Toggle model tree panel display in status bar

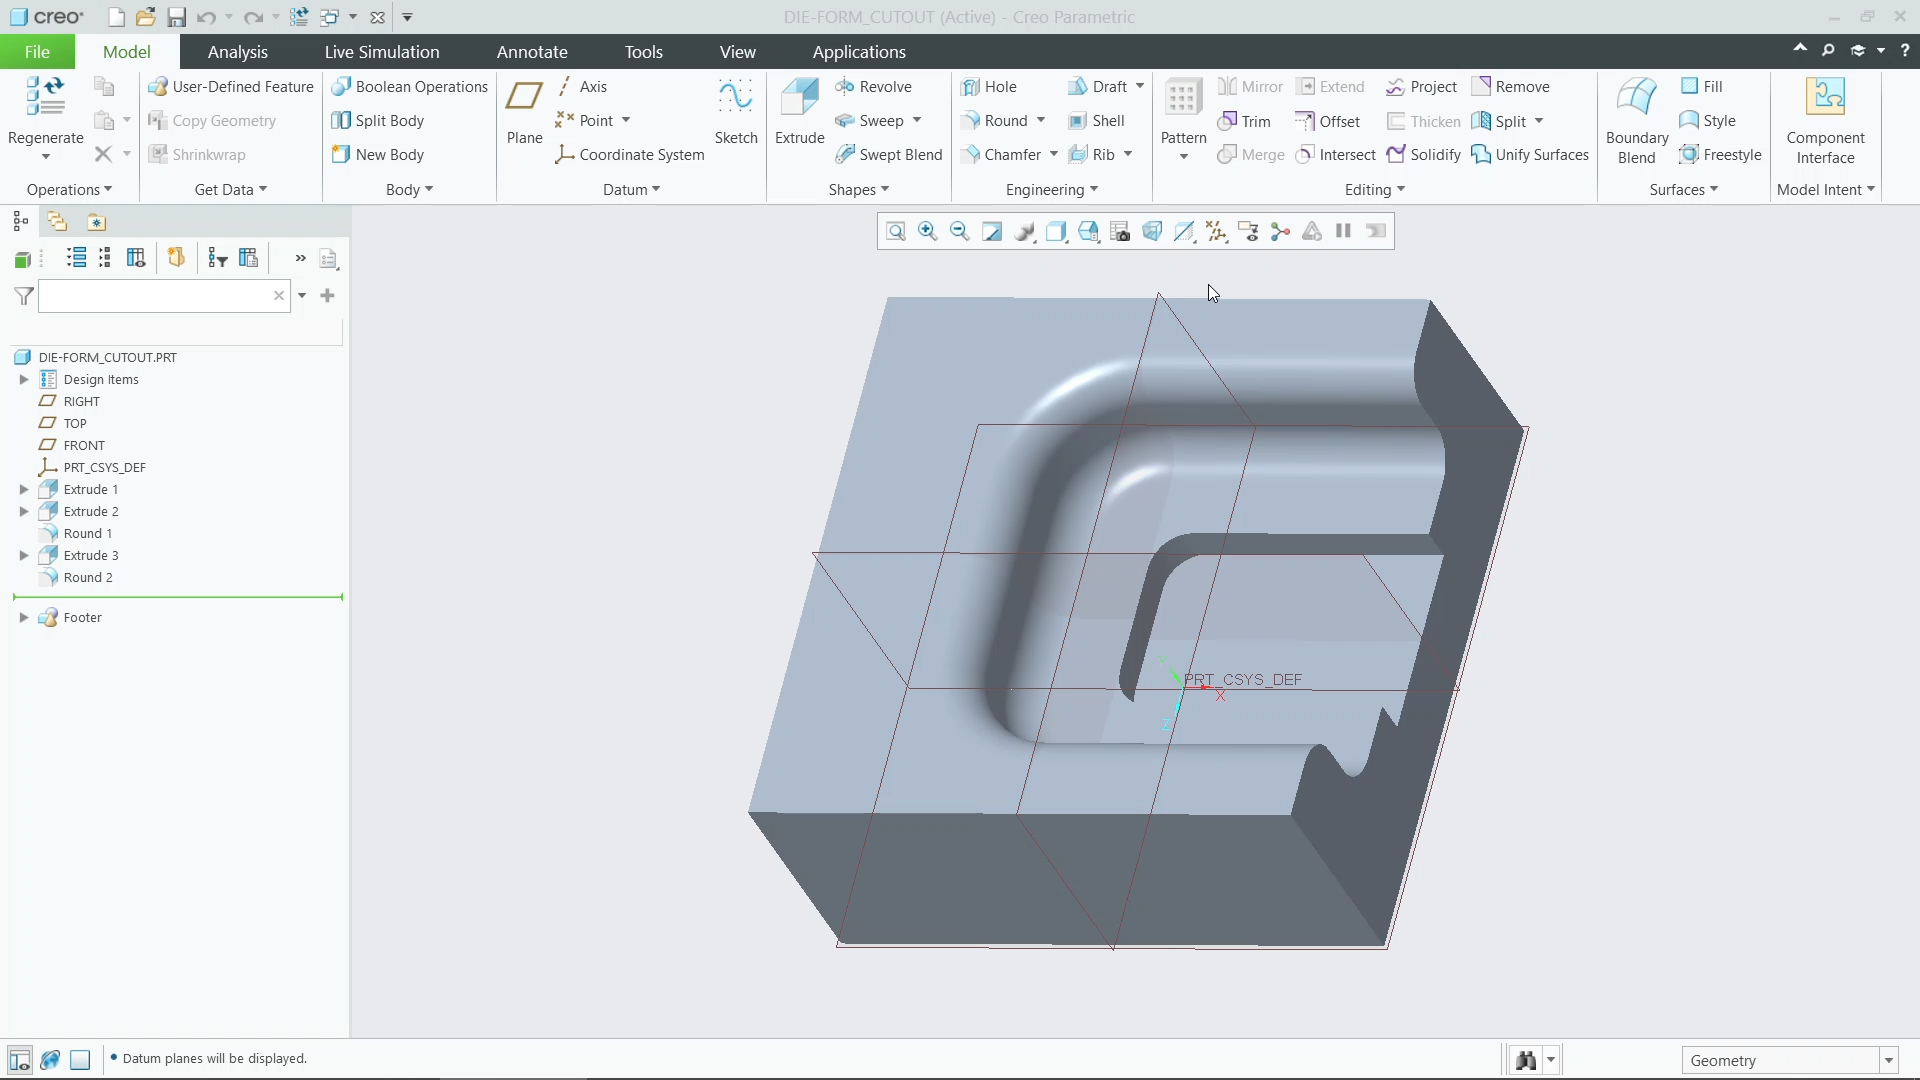(x=19, y=1060)
